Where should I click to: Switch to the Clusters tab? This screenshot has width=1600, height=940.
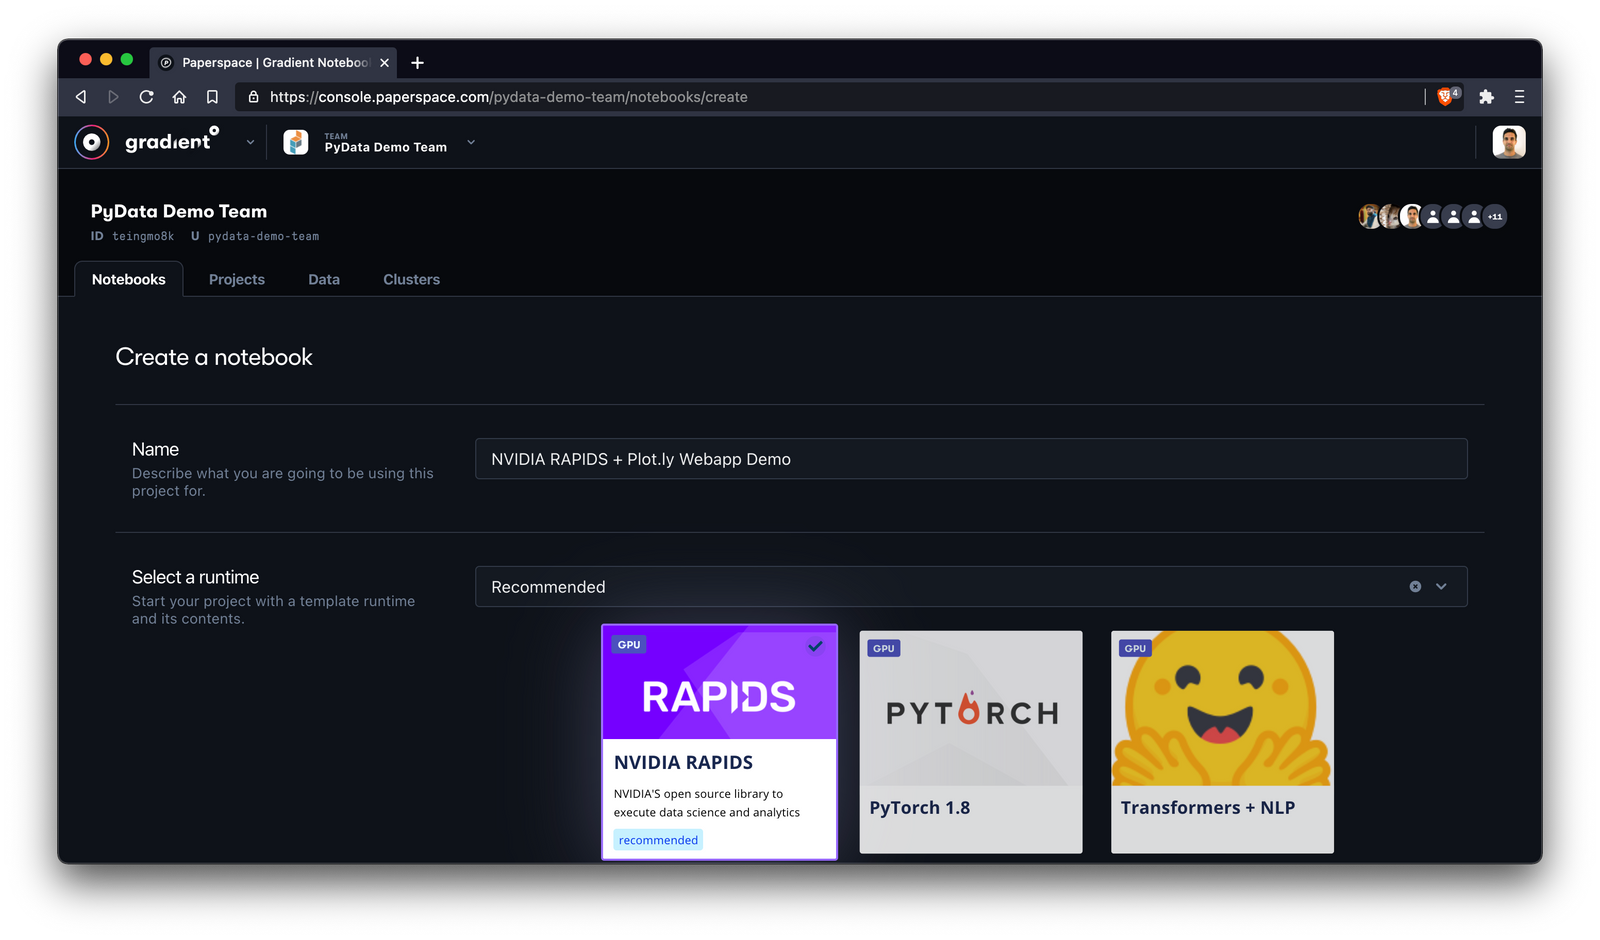click(411, 279)
